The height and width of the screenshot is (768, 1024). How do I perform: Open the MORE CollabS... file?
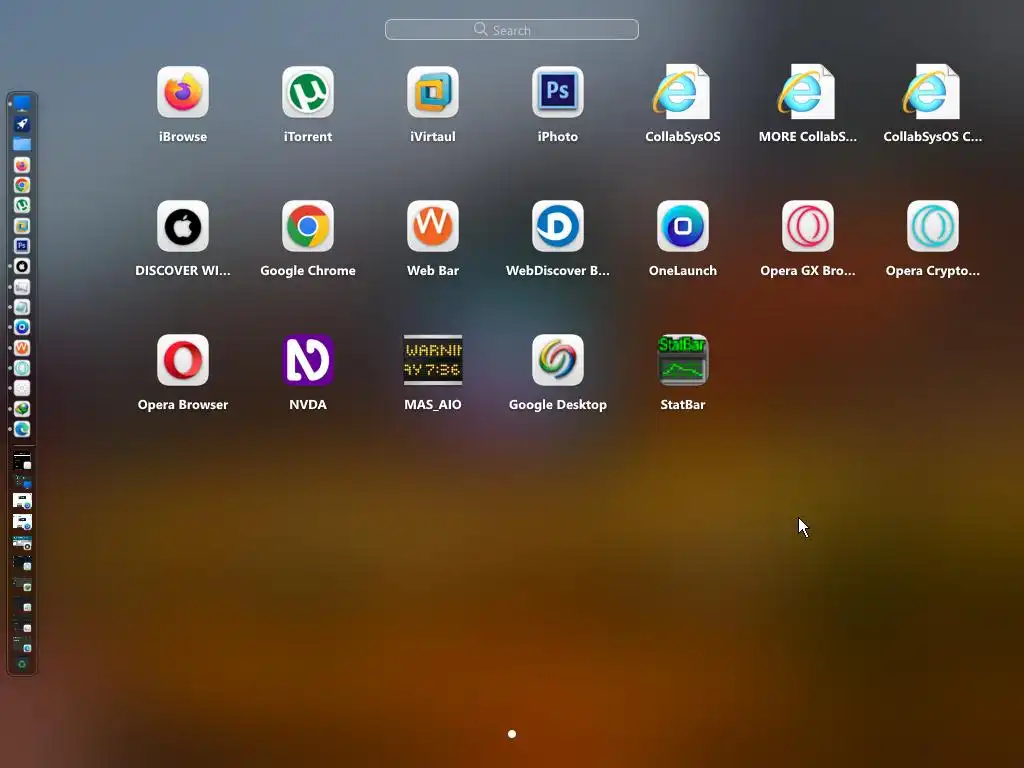coord(807,92)
